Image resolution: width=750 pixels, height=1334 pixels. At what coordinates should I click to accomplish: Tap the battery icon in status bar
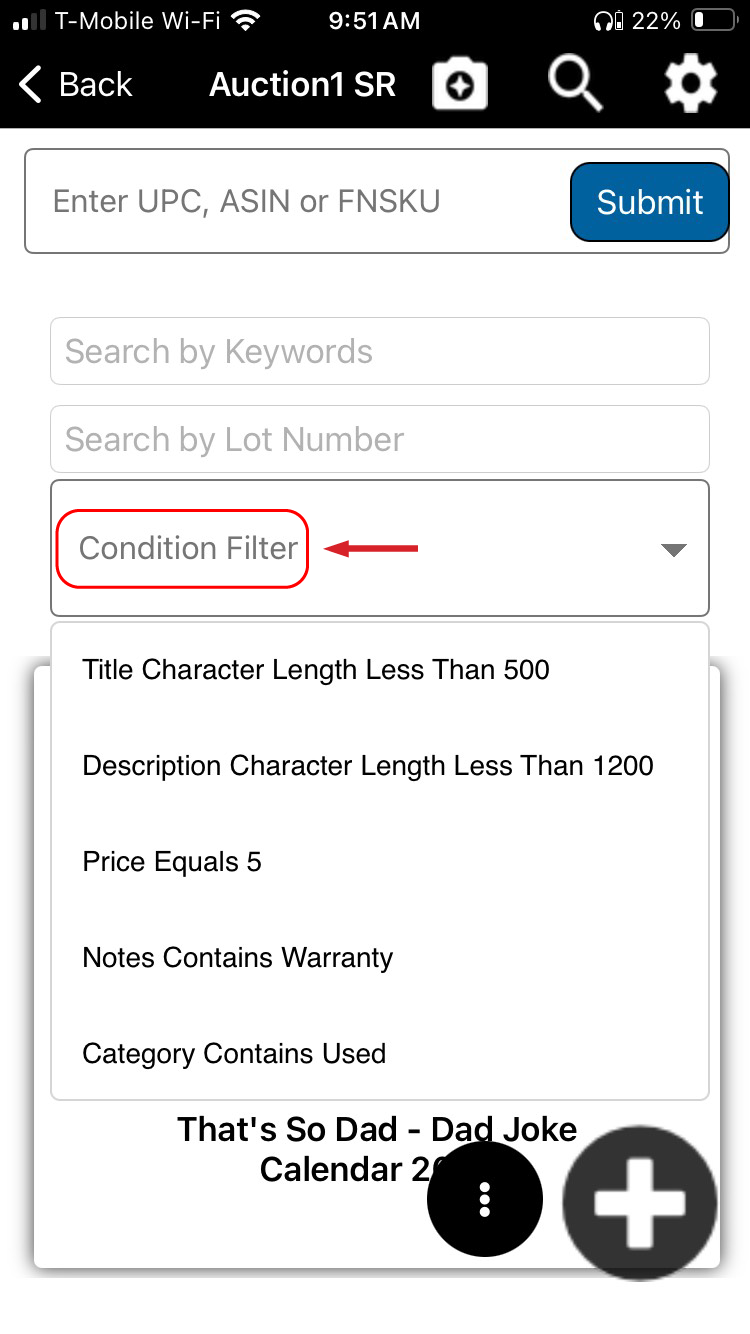tap(713, 20)
